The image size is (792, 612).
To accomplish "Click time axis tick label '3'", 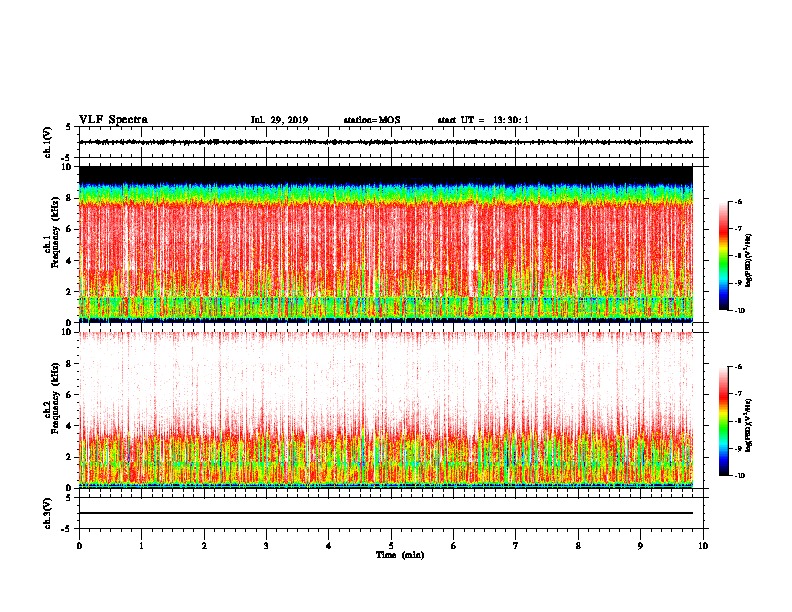I will pos(266,546).
